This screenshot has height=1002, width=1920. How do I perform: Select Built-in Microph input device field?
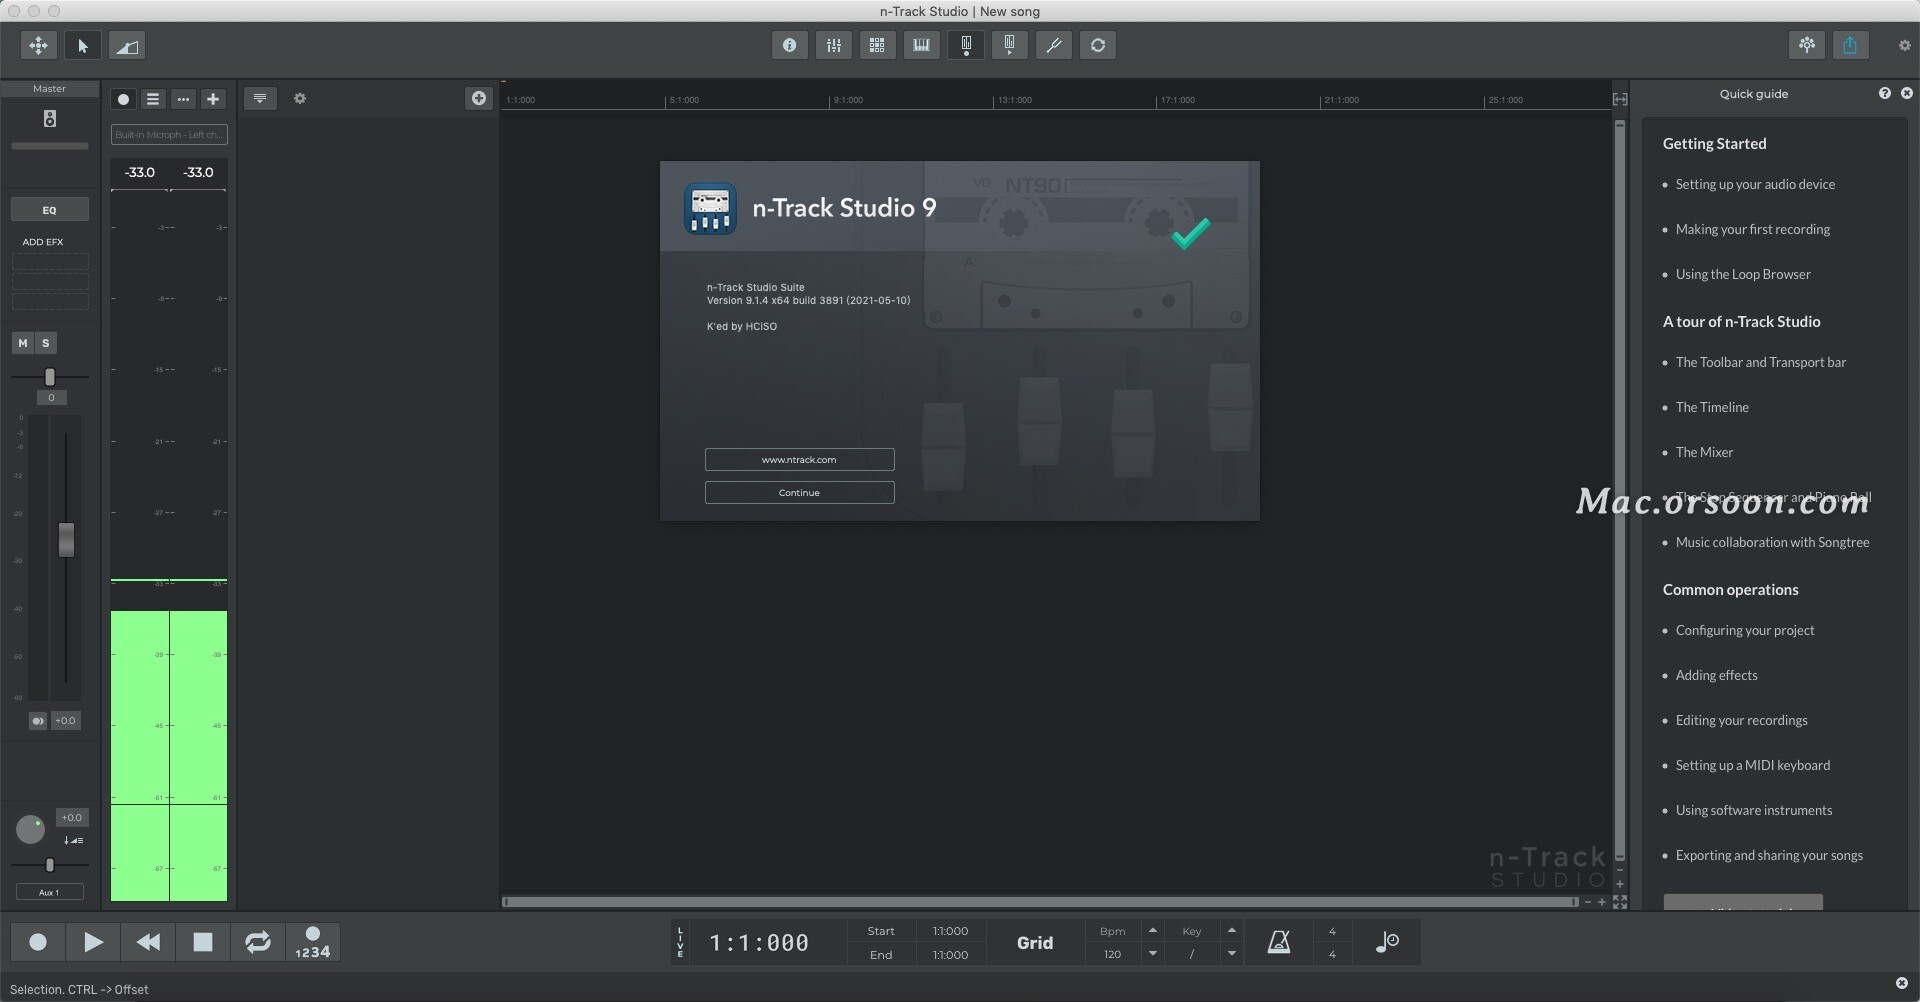(x=169, y=135)
